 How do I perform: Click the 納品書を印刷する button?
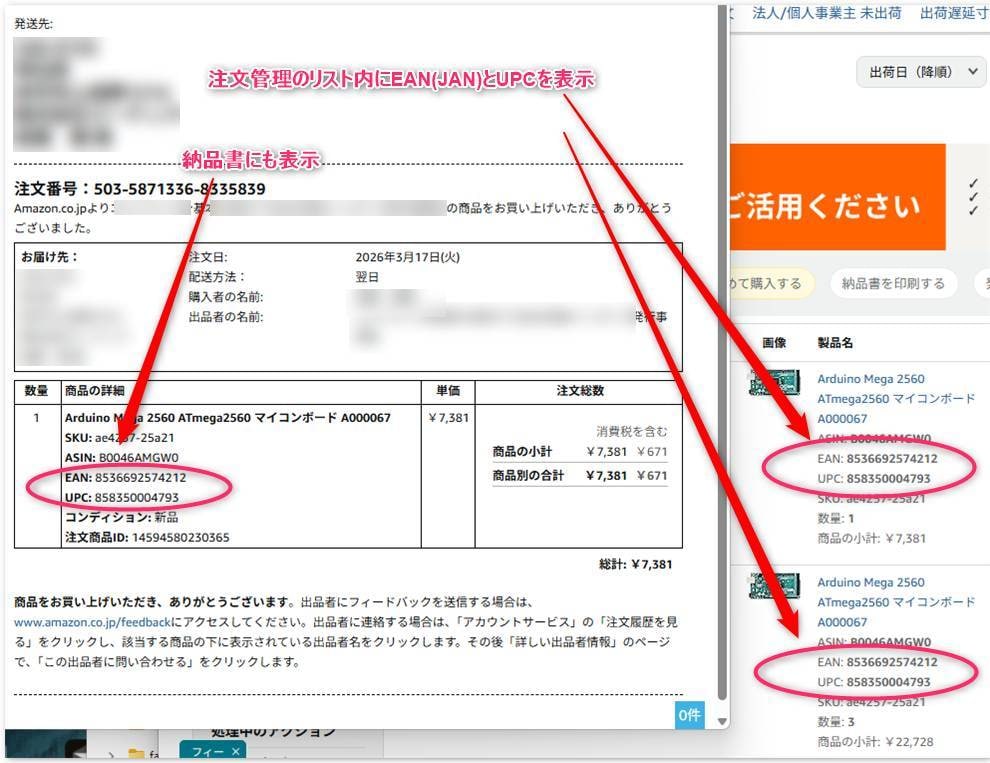[893, 284]
